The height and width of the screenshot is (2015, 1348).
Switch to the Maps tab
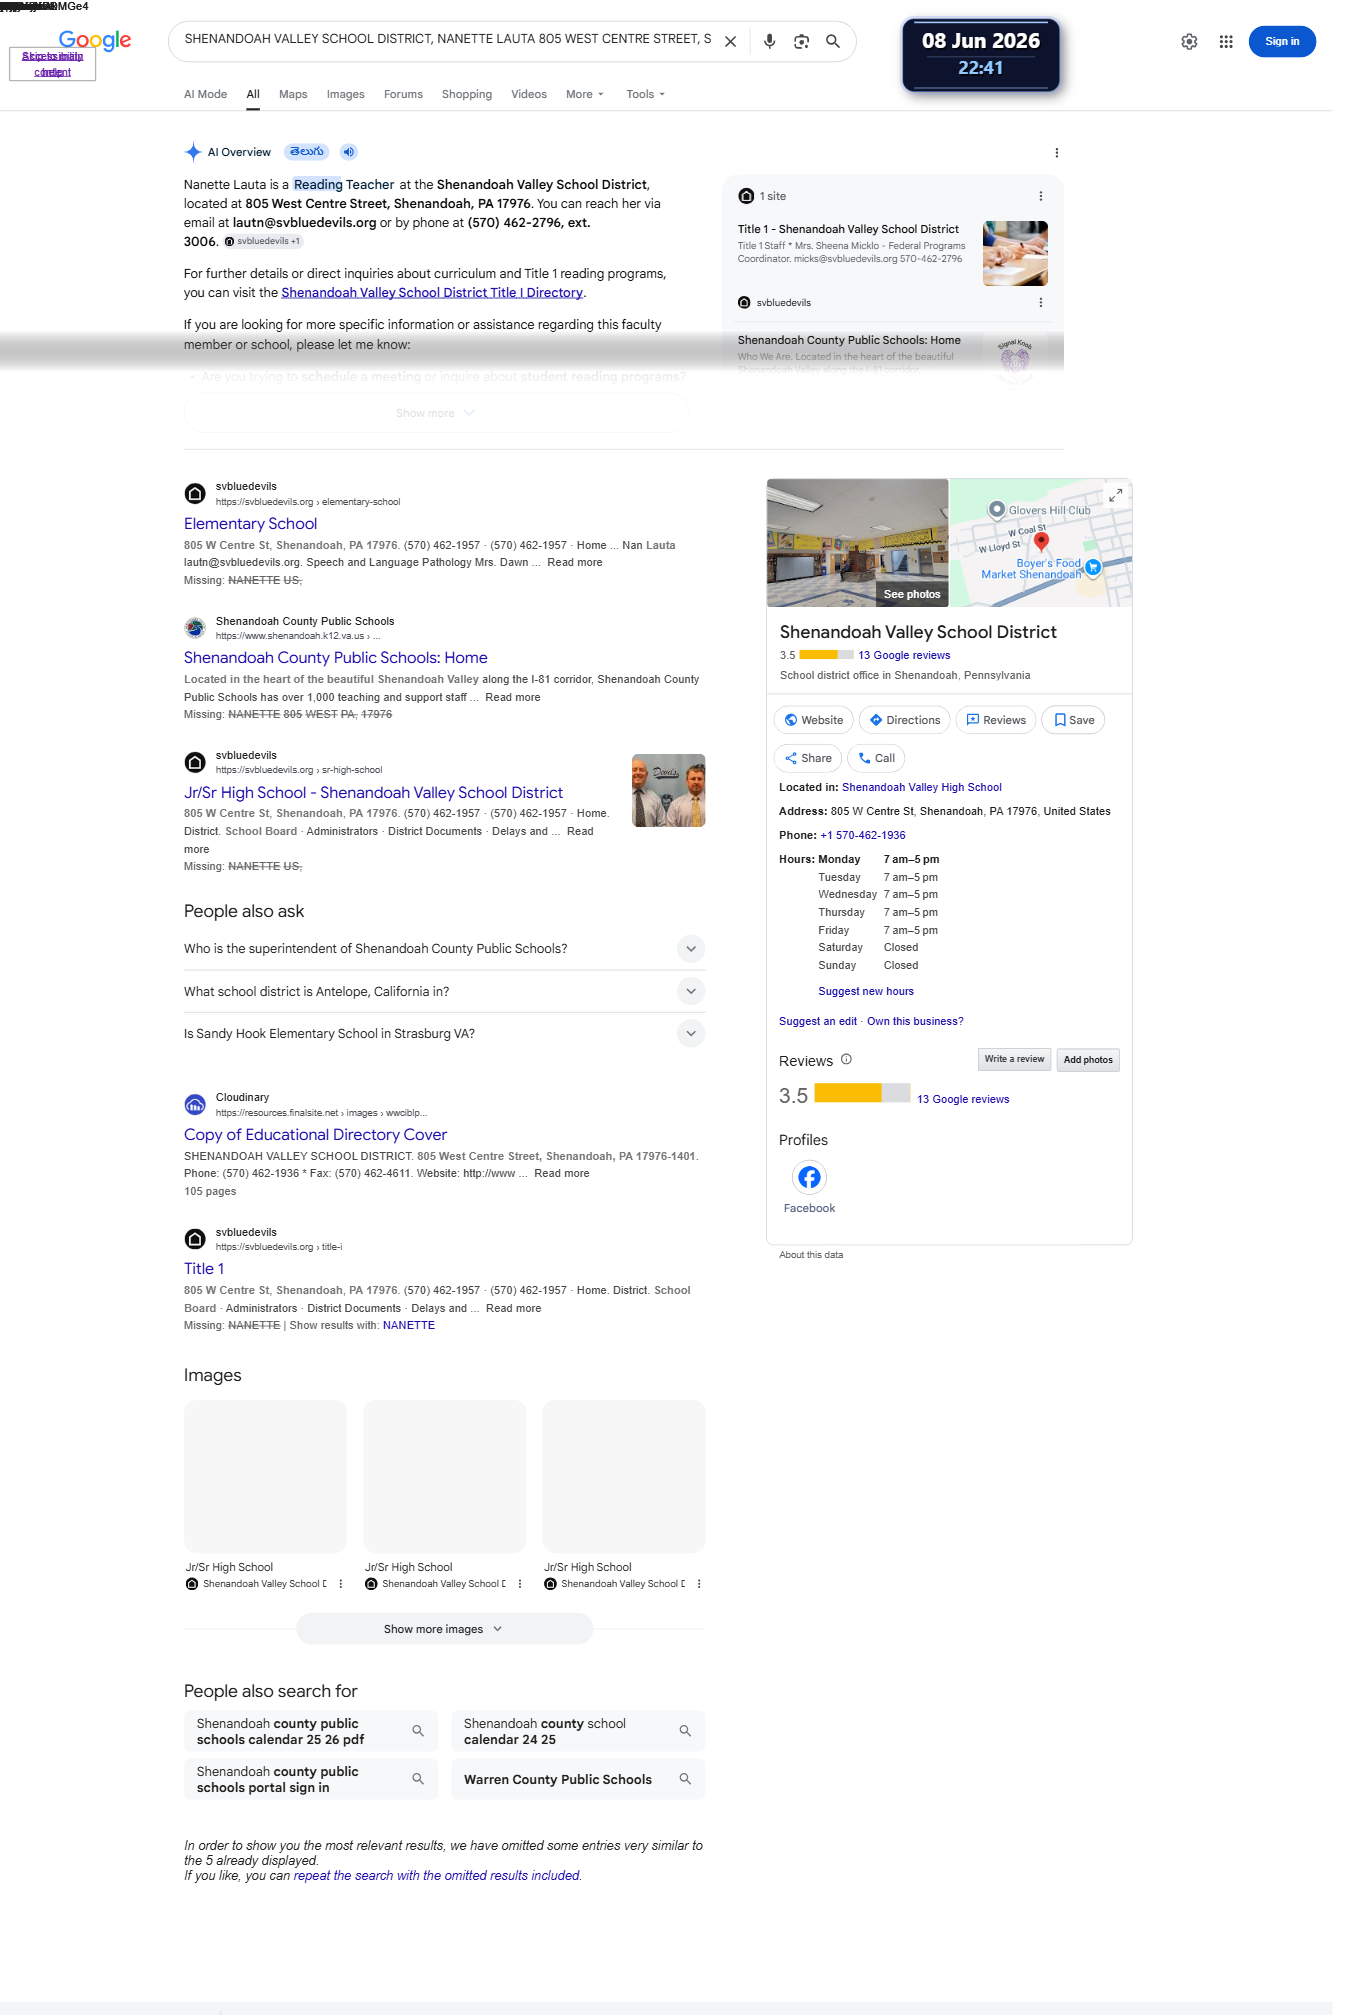tap(293, 94)
